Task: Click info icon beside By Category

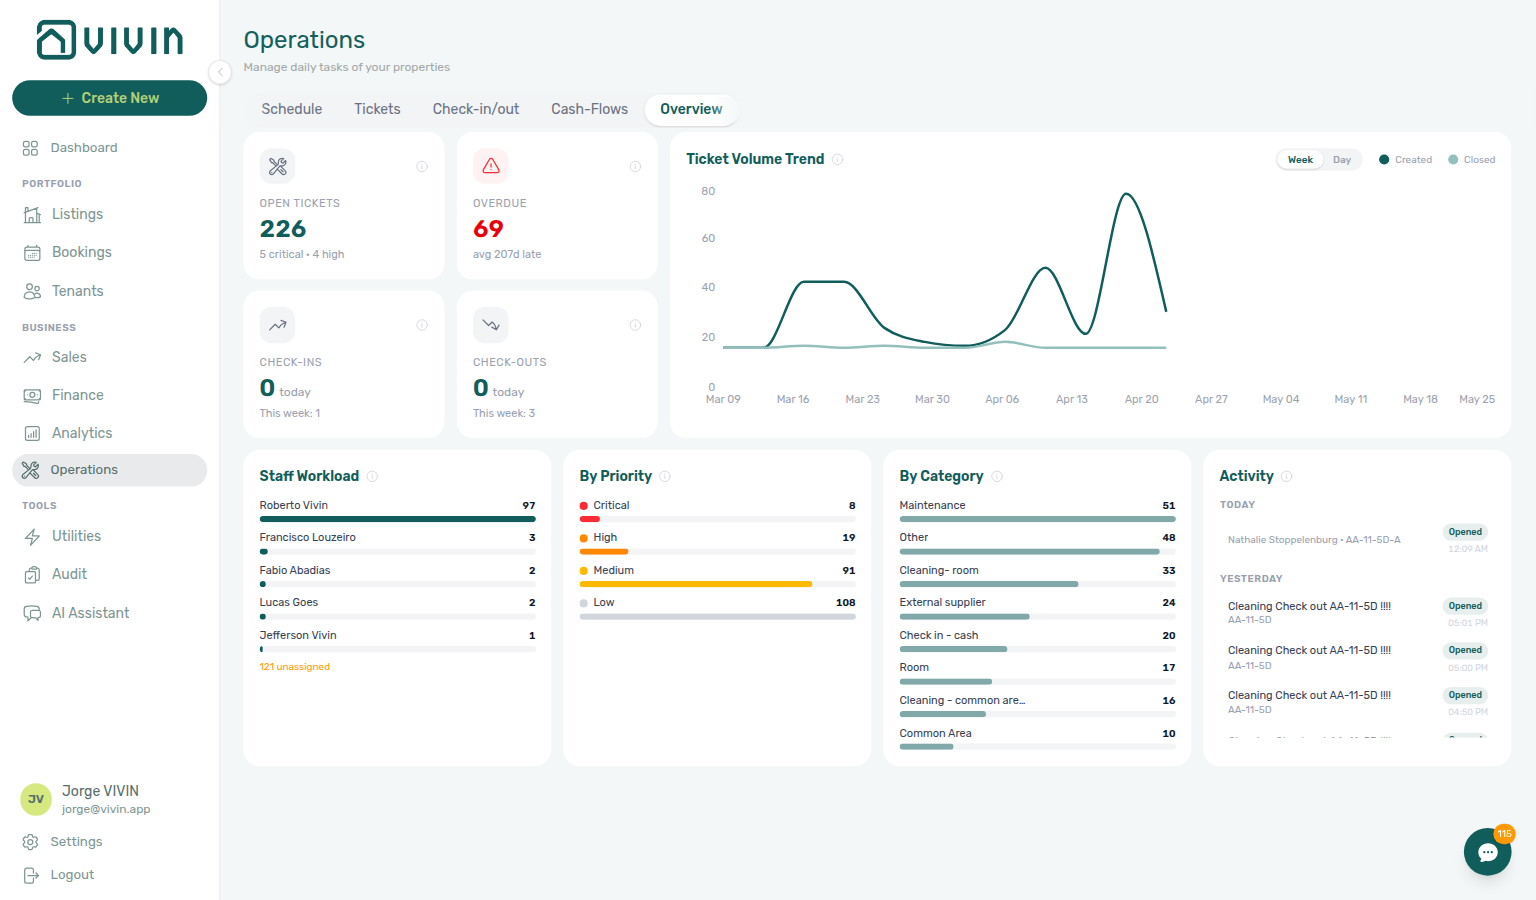Action: [x=997, y=476]
